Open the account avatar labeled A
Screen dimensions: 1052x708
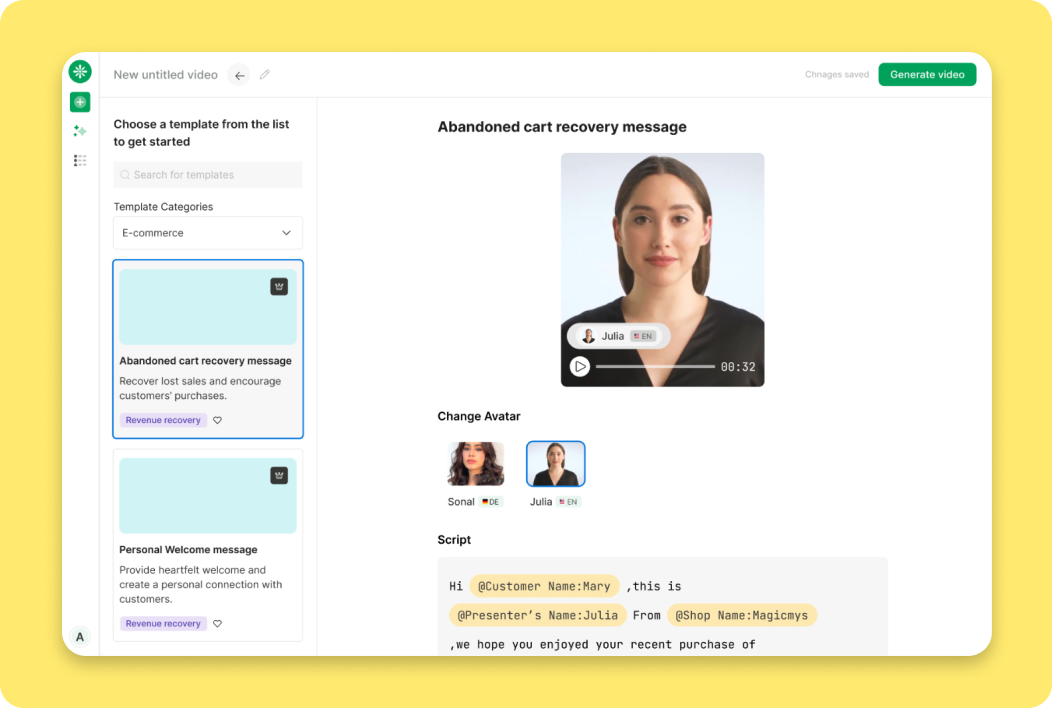pyautogui.click(x=80, y=637)
